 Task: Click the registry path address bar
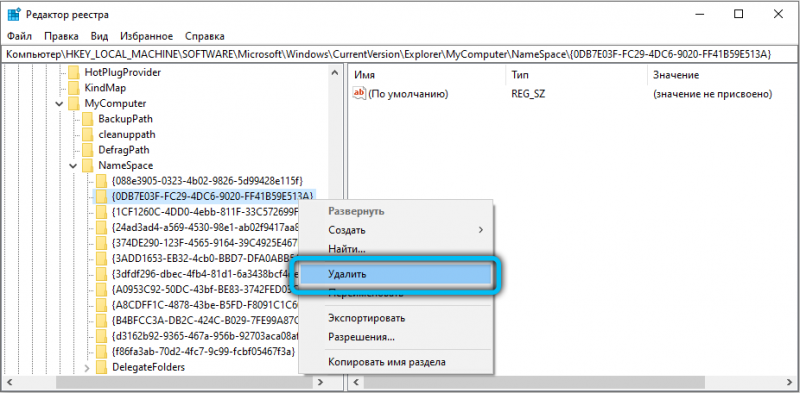coord(399,54)
